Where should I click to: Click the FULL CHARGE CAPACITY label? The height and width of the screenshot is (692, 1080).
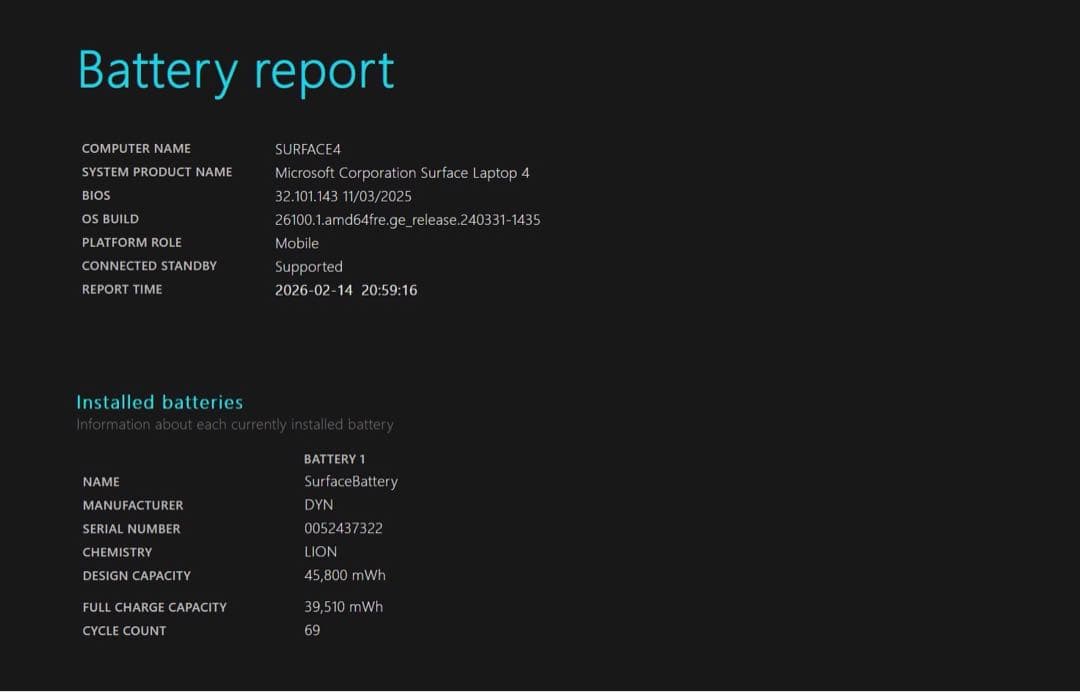click(x=154, y=607)
